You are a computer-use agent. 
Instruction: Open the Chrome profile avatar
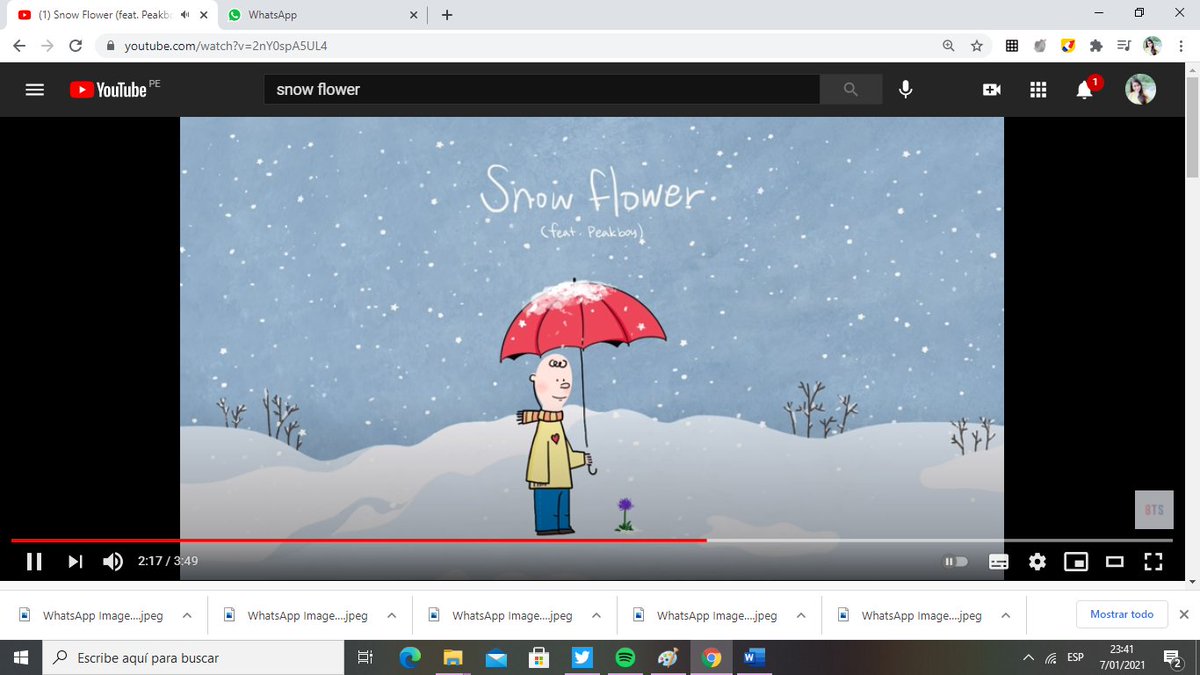pyautogui.click(x=1152, y=46)
